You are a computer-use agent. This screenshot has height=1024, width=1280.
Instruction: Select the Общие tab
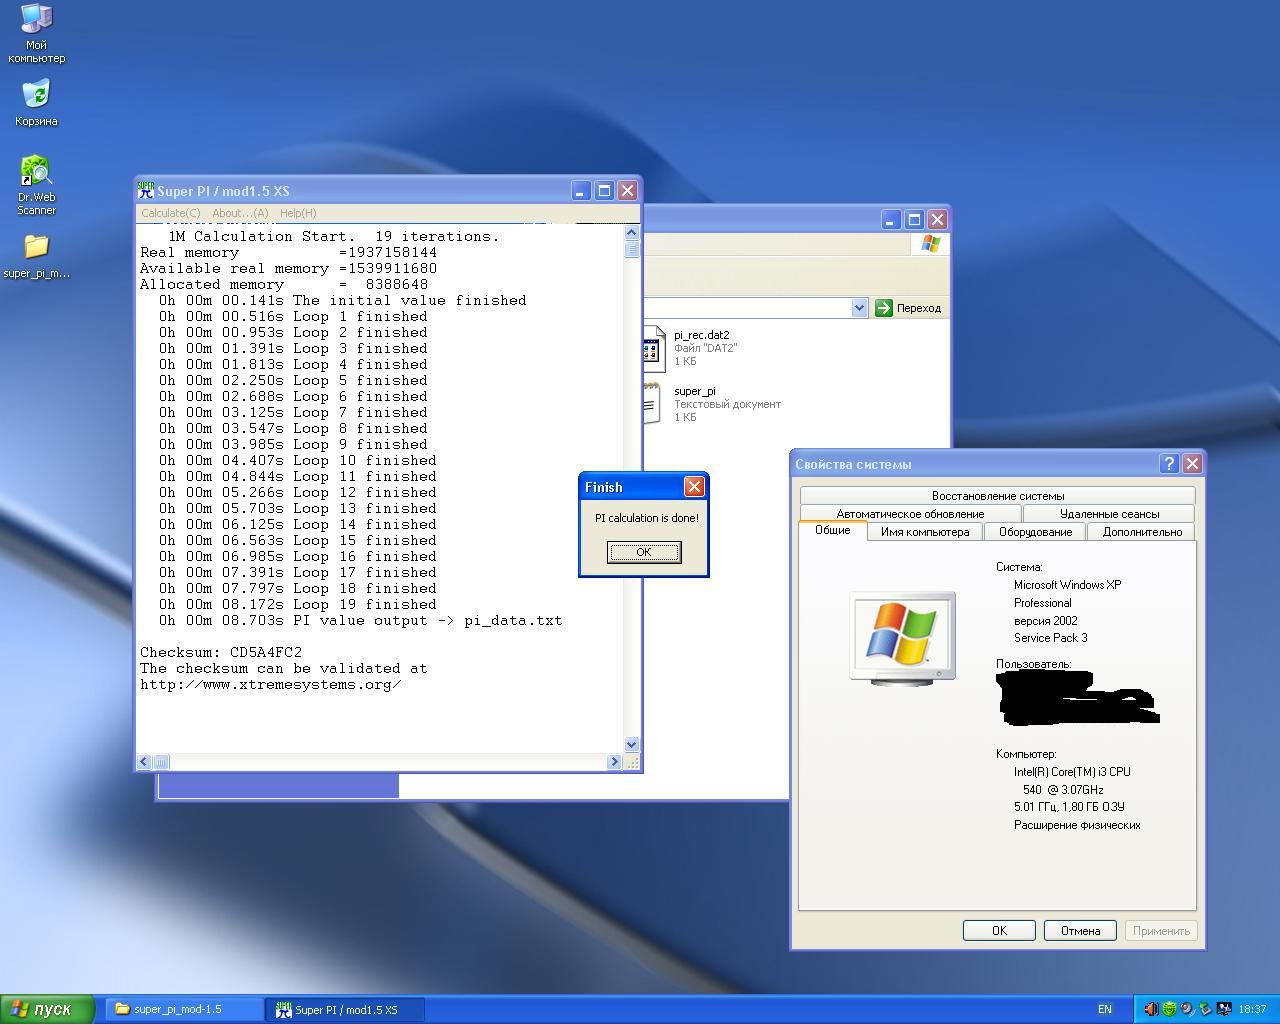pyautogui.click(x=832, y=530)
